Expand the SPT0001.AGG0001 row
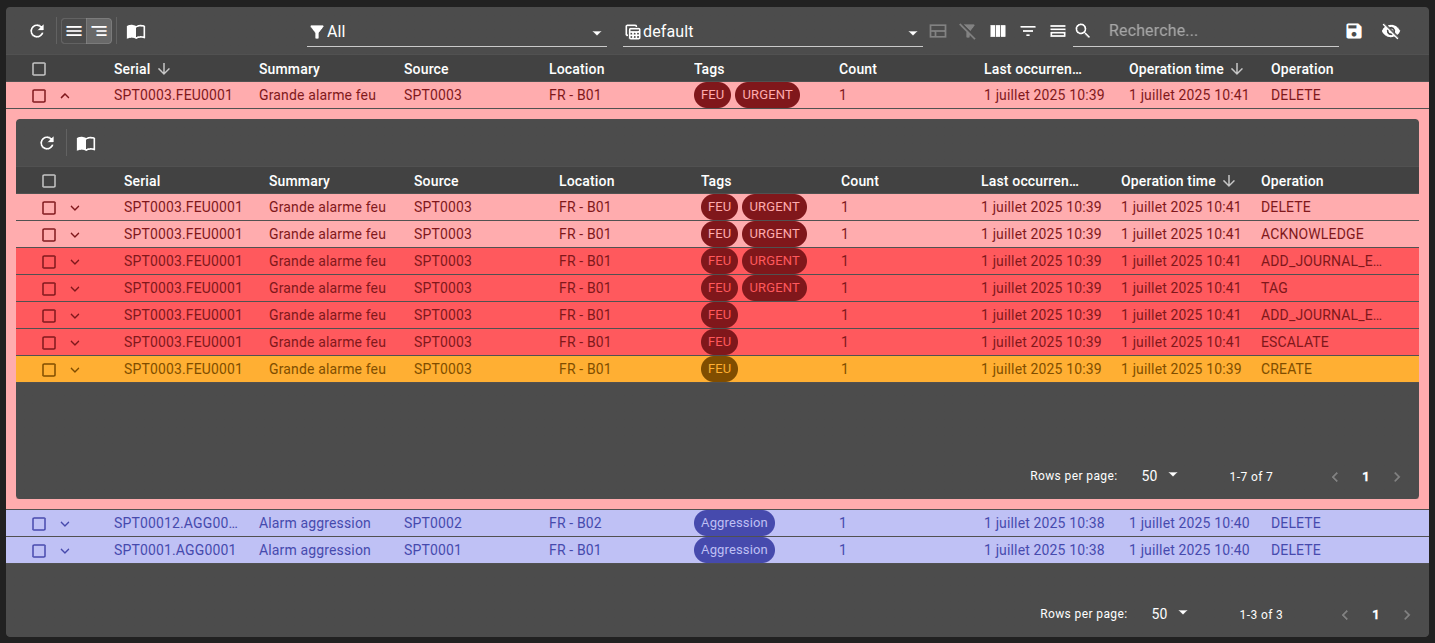This screenshot has width=1435, height=643. coord(65,551)
